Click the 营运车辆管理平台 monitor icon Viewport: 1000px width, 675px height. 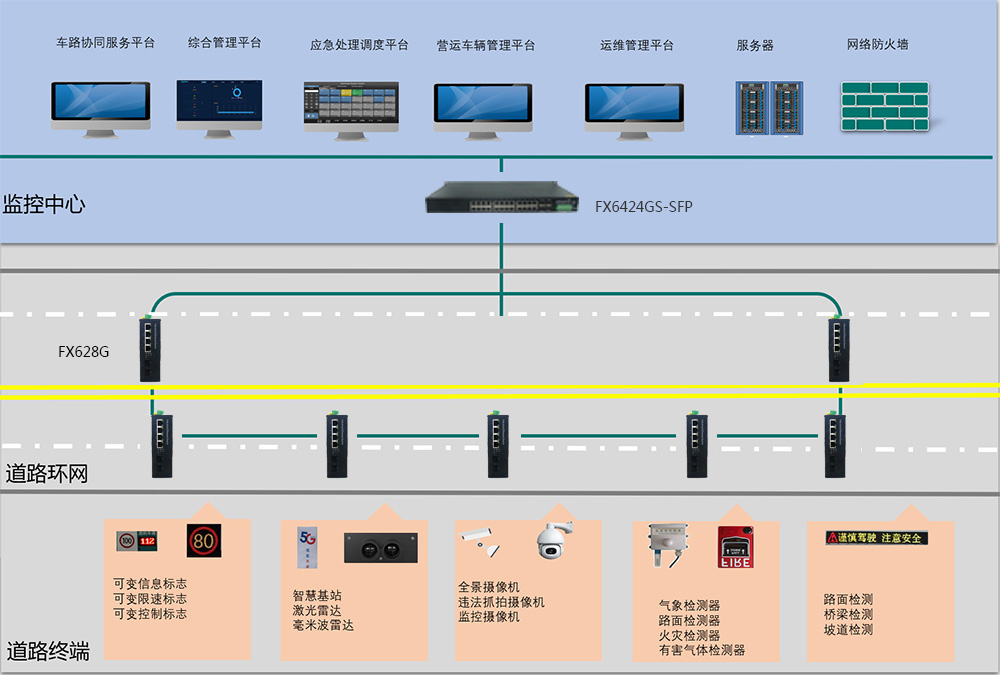tap(483, 107)
